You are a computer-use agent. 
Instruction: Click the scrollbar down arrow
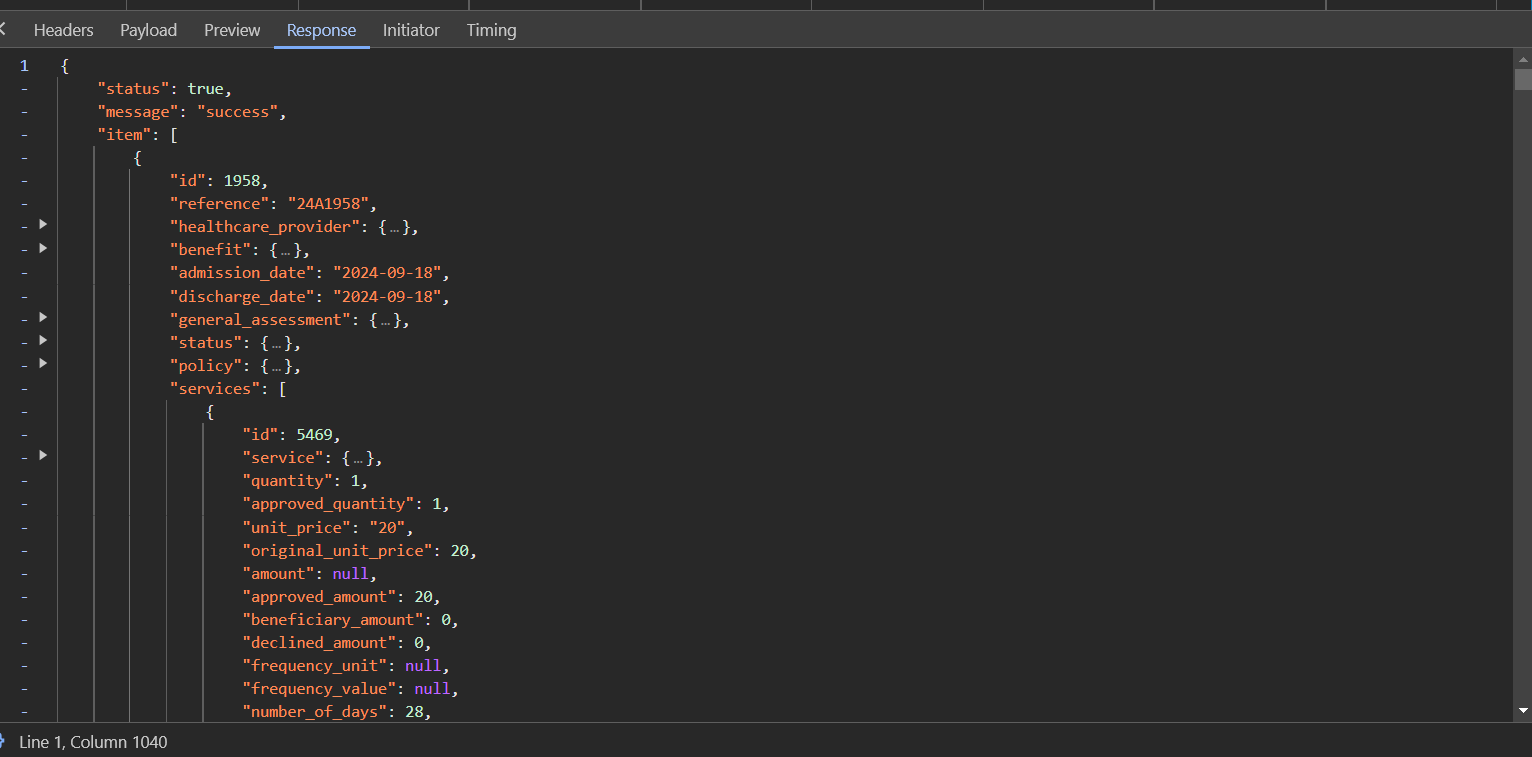pyautogui.click(x=1522, y=711)
